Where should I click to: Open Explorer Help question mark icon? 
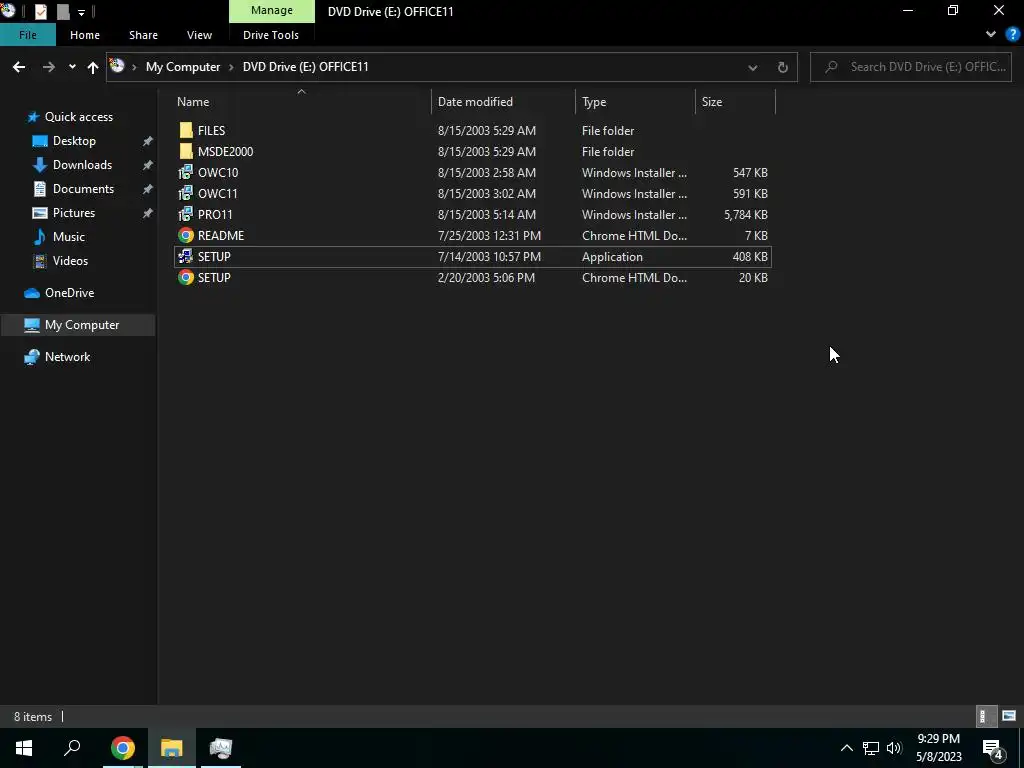pos(1013,35)
